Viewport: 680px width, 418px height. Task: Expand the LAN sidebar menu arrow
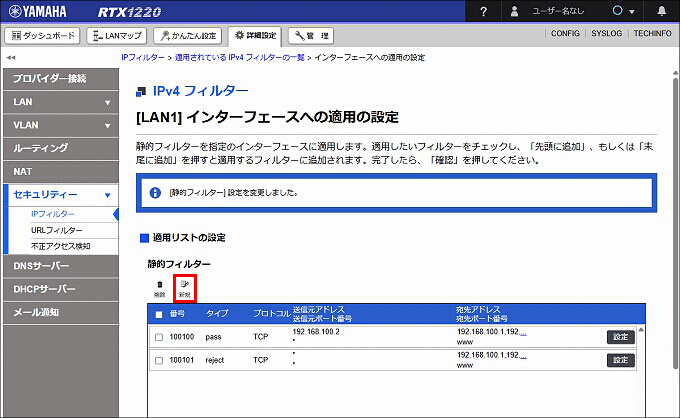click(108, 103)
